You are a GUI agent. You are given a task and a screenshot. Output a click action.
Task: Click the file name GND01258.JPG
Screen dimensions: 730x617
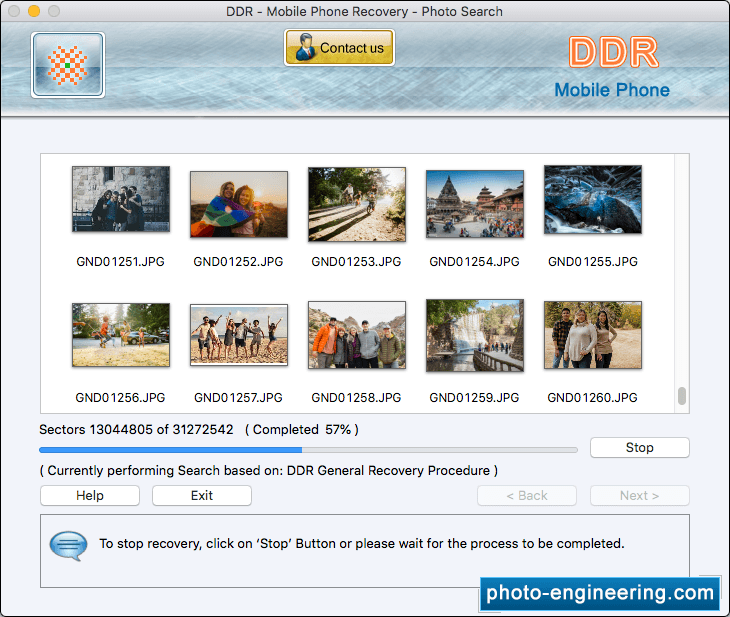click(x=356, y=398)
